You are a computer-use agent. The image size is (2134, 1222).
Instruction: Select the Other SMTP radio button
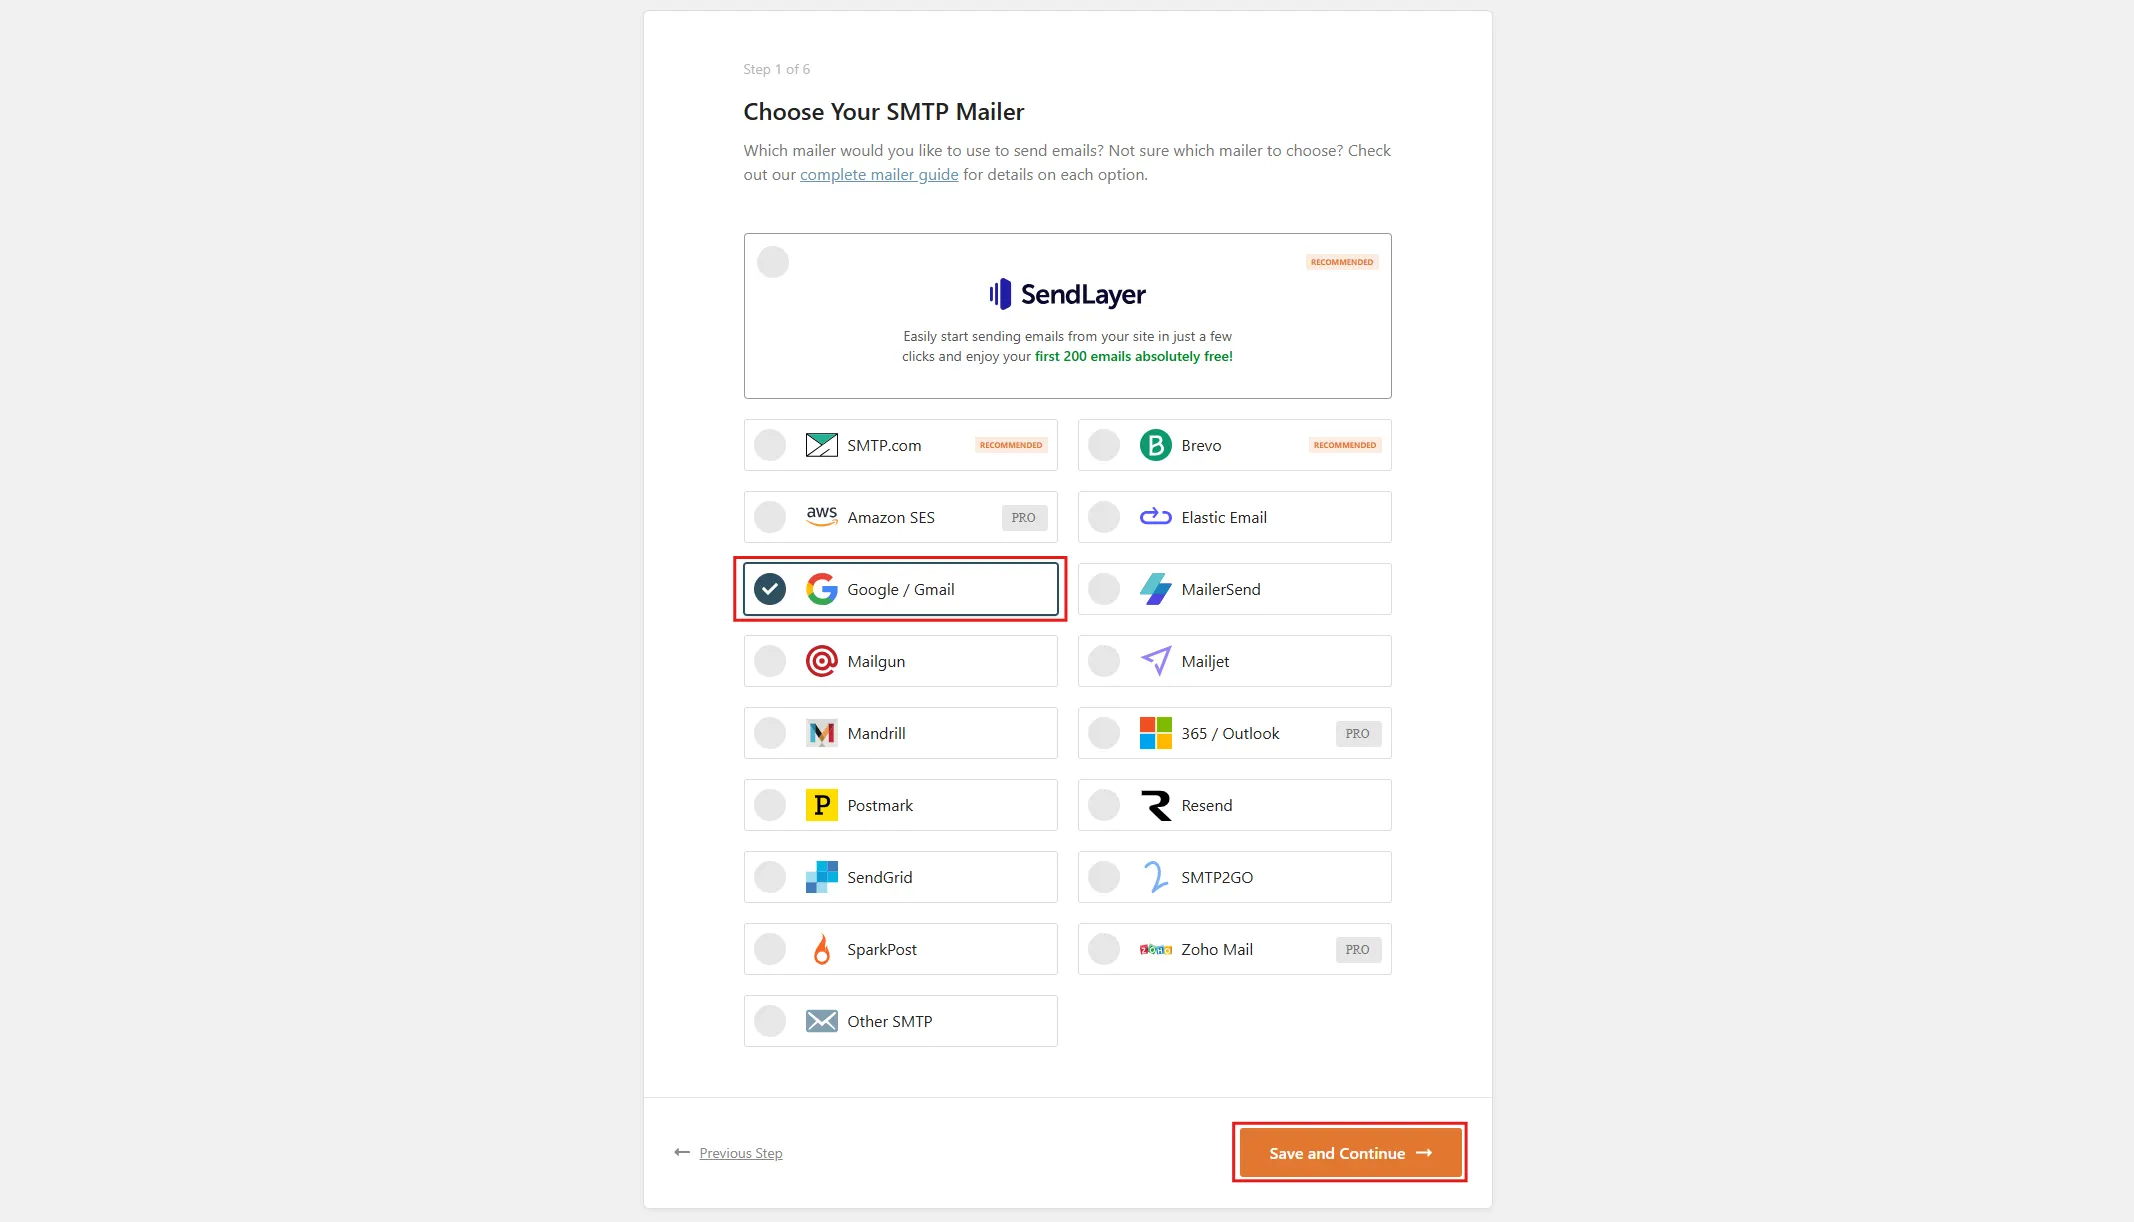(x=770, y=1021)
